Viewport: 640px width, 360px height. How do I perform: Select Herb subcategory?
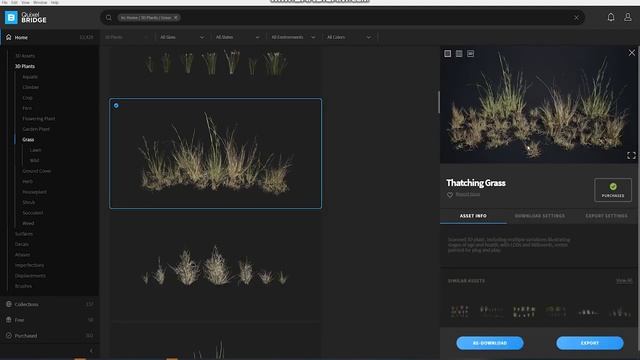(x=27, y=181)
